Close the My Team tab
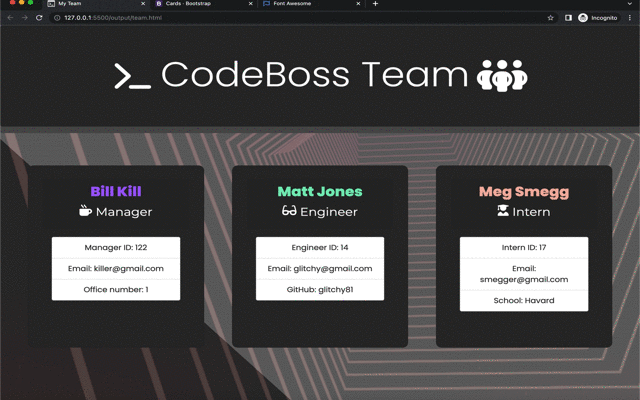 coord(143,4)
